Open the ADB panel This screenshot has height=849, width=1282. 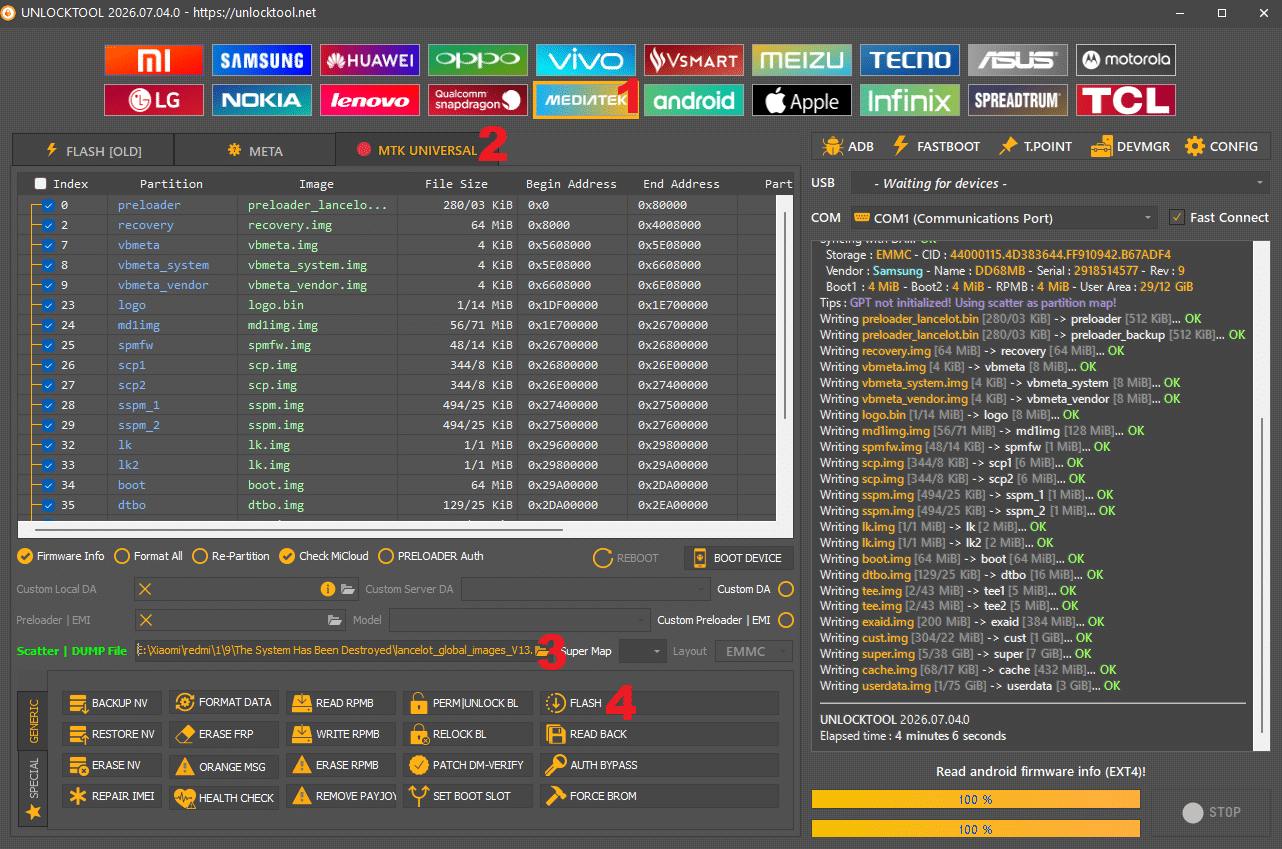point(847,146)
